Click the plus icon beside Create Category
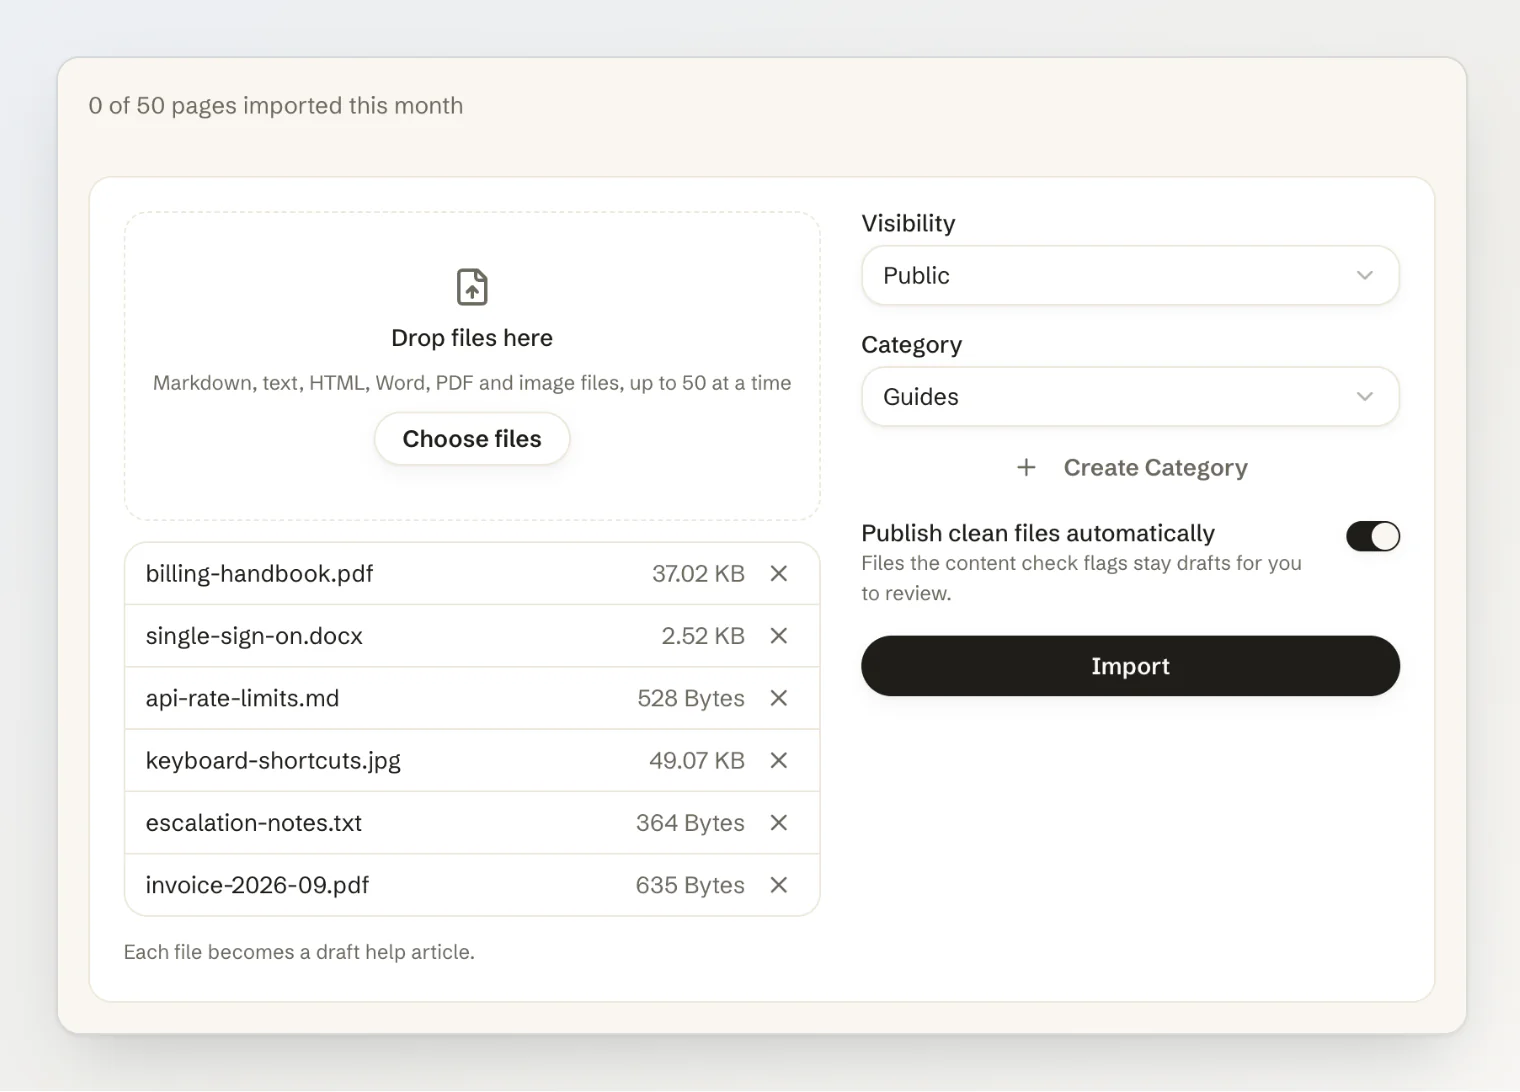 point(1026,467)
